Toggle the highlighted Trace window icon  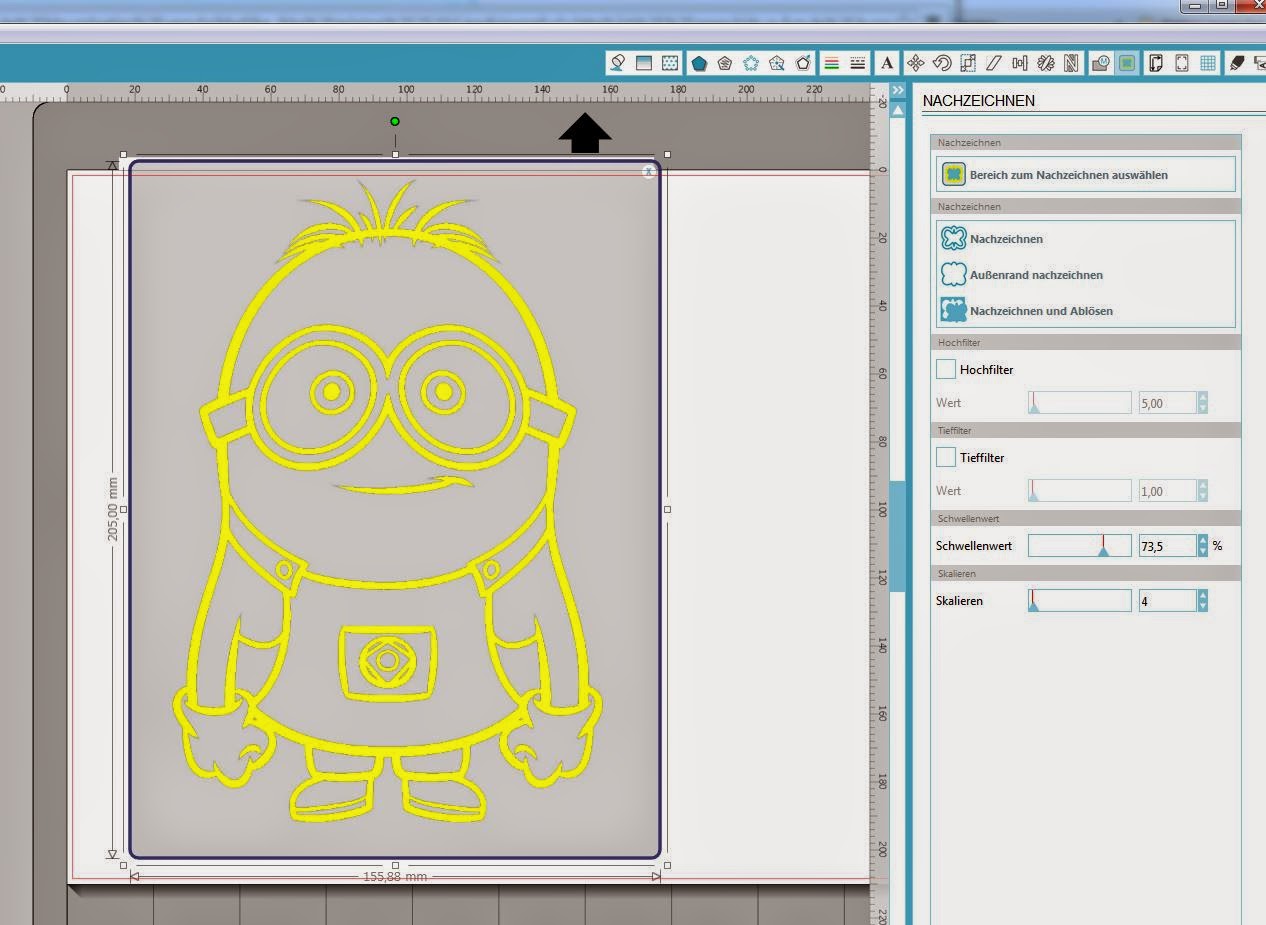tap(1127, 63)
